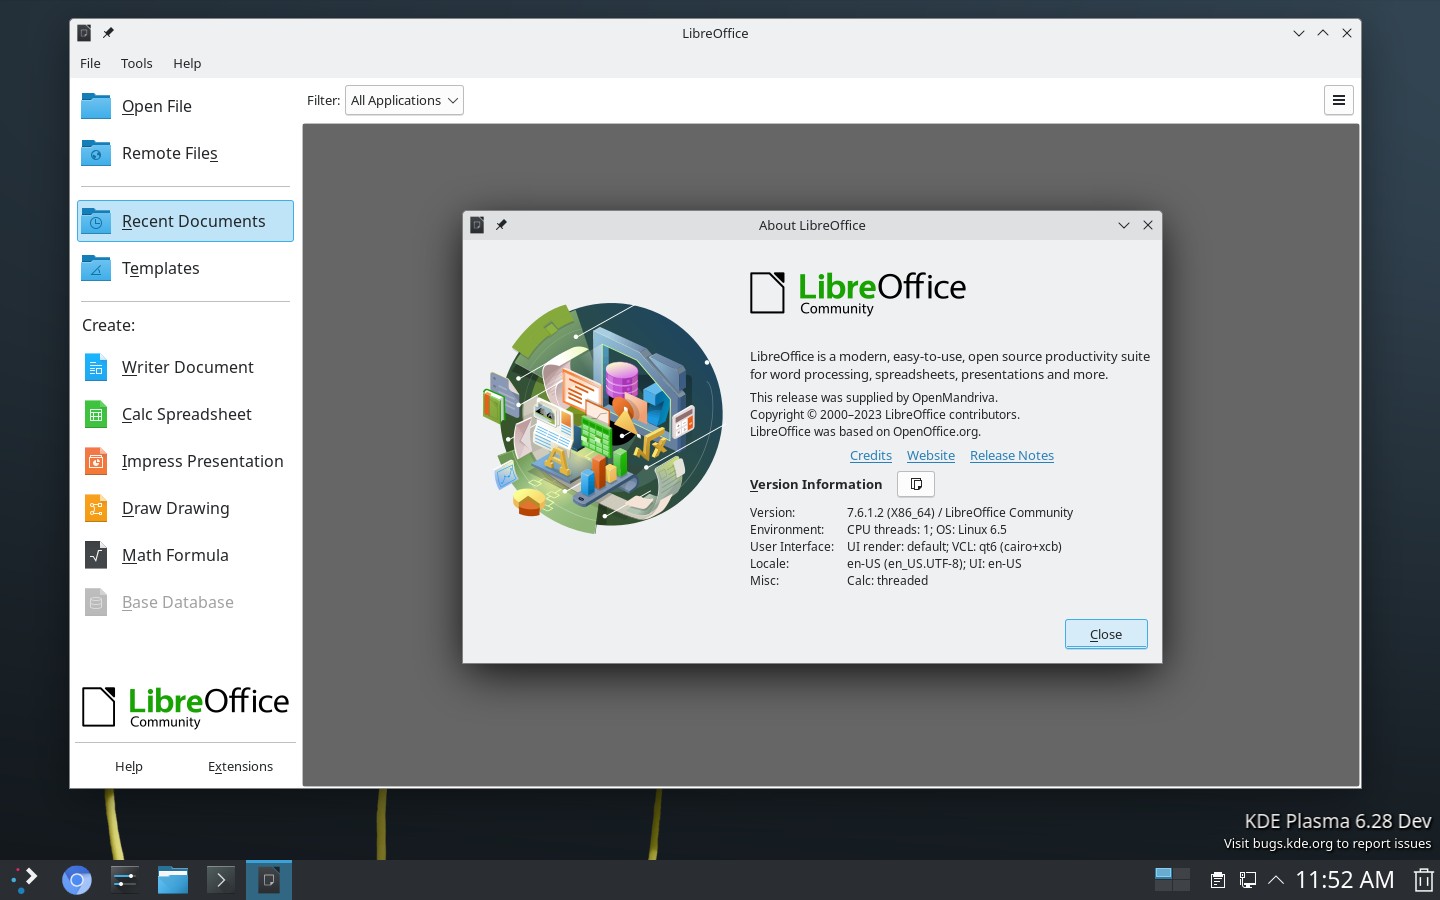
Task: Open the File menu
Action: coord(90,63)
